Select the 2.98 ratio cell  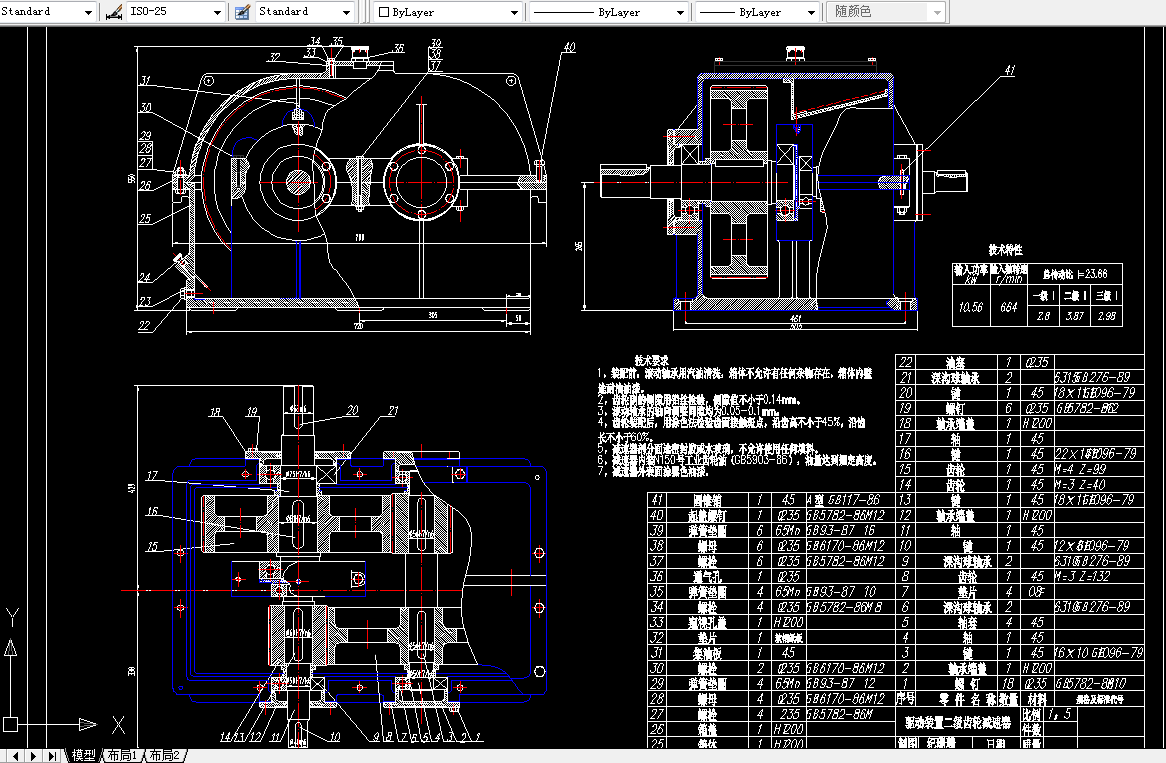[x=1107, y=316]
